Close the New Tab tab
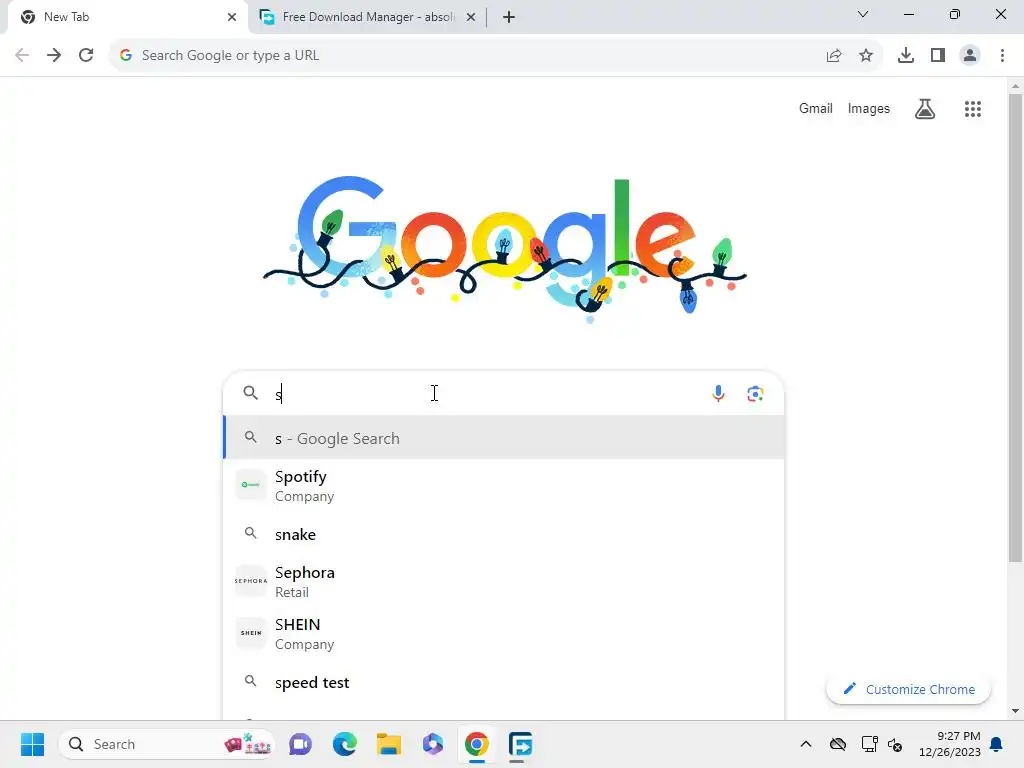Viewport: 1024px width, 768px height. (232, 17)
